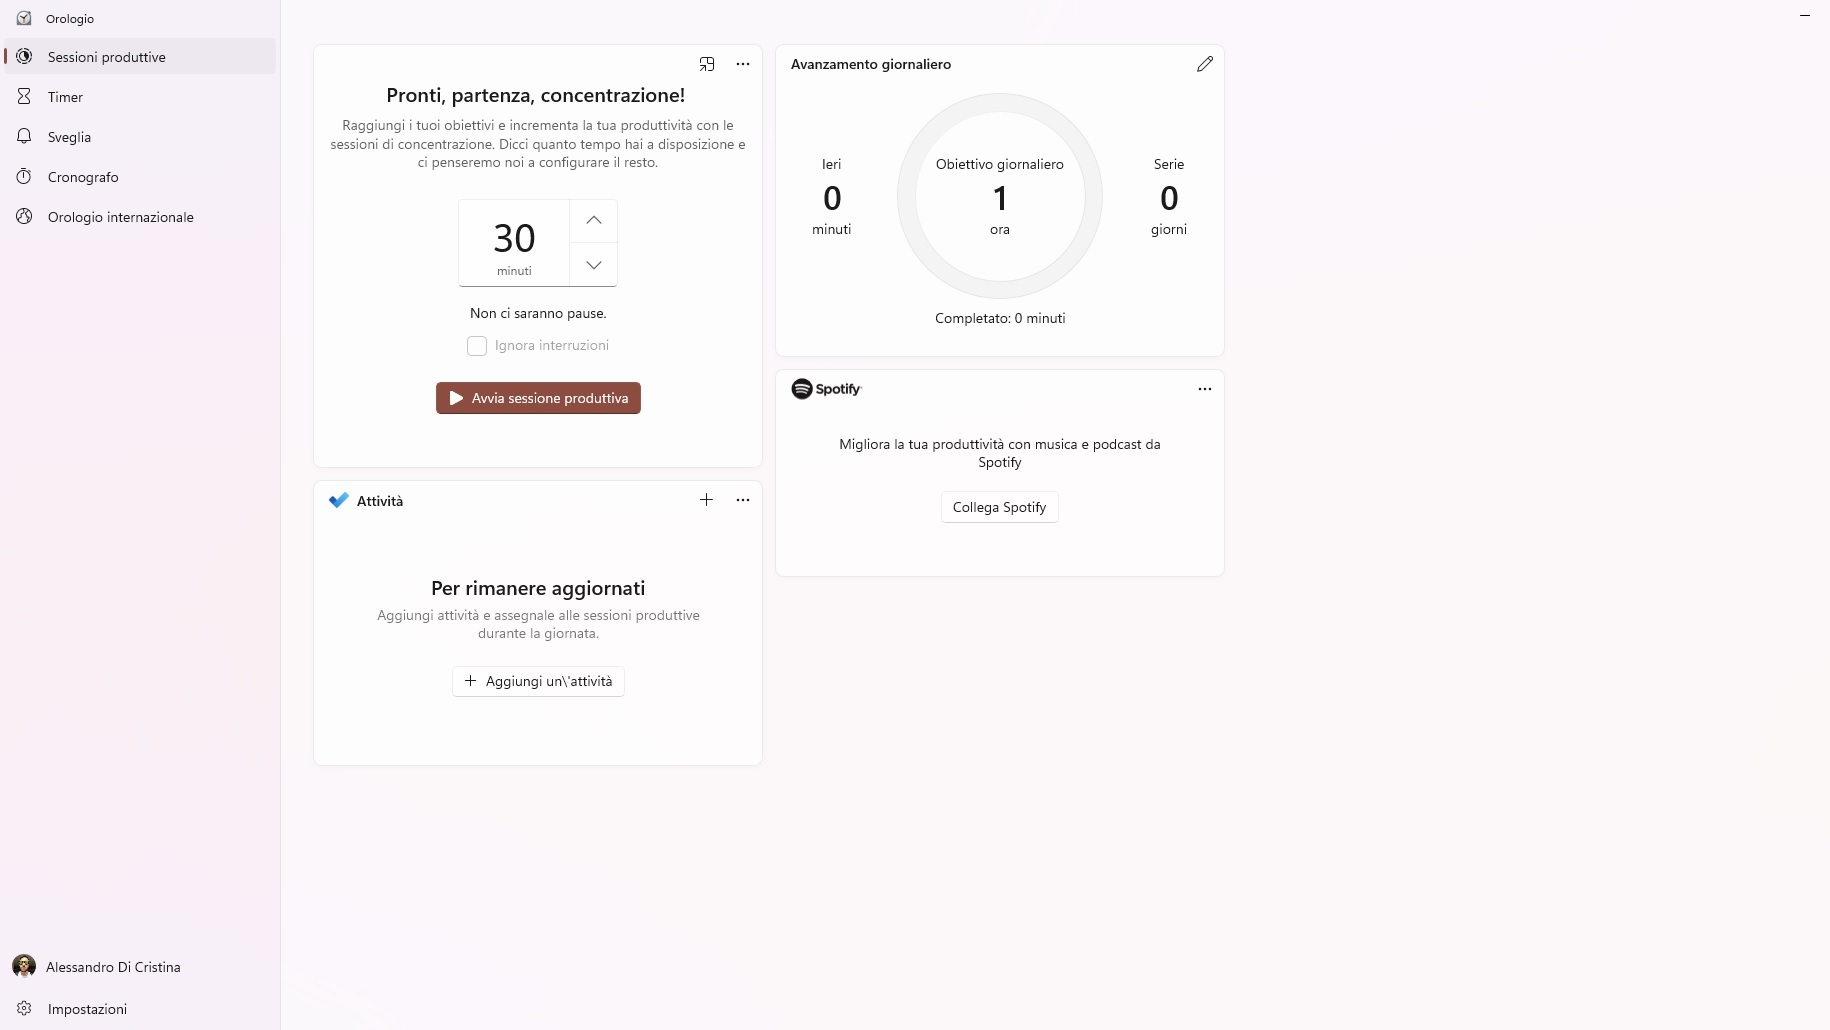This screenshot has width=1830, height=1030.
Task: Click the Collega Spotify button
Action: click(999, 507)
